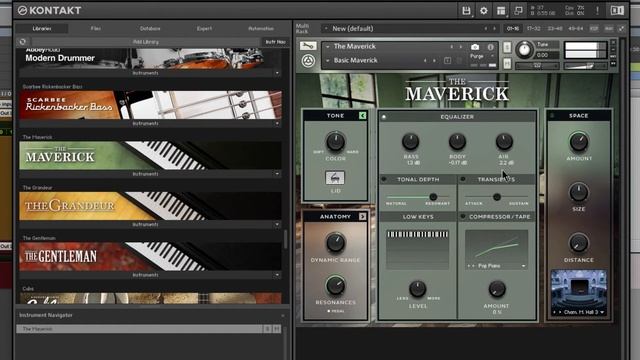Open the workspace layout panel icon
Screen dimensions: 640x360
click(501, 11)
